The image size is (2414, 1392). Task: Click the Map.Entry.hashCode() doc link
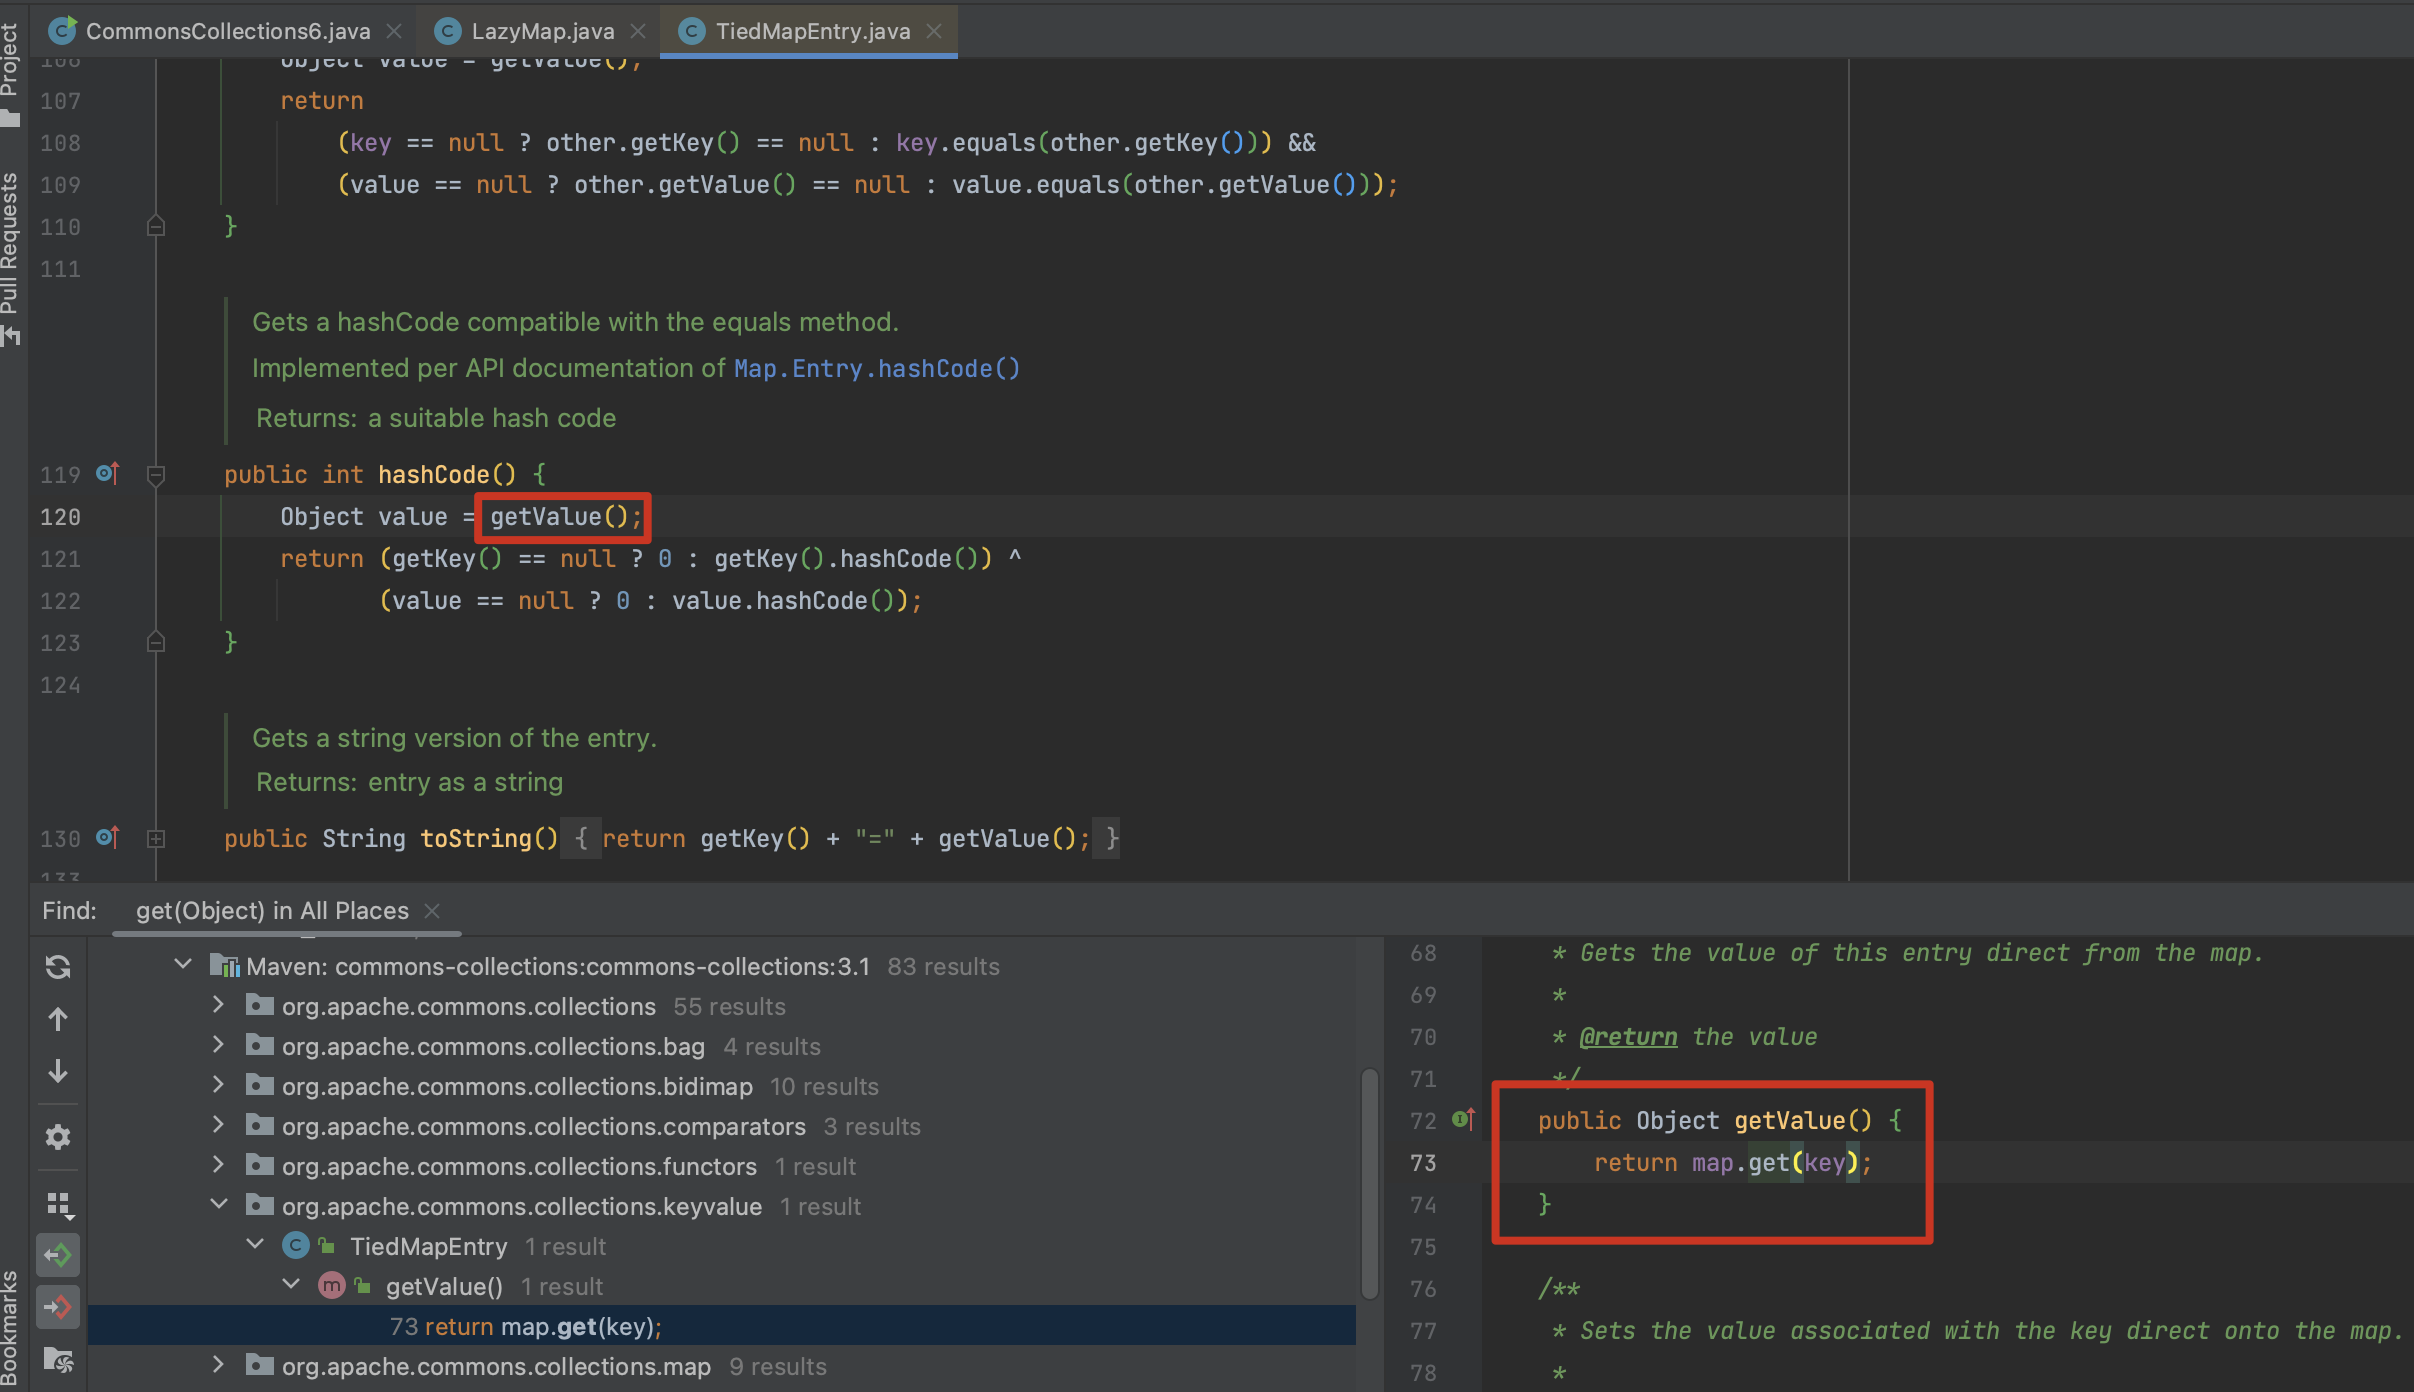coord(876,369)
